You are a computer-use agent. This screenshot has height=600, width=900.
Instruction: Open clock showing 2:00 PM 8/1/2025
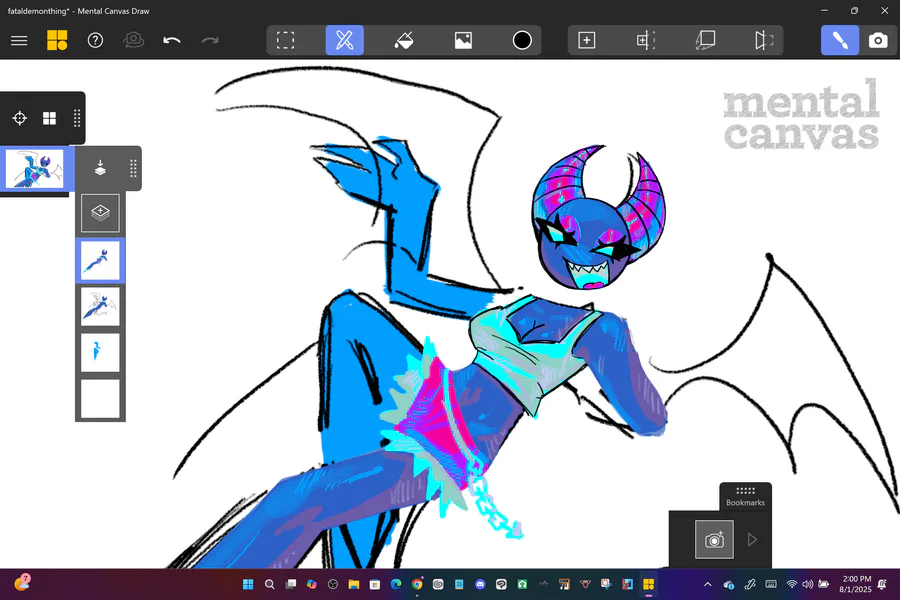click(855, 584)
